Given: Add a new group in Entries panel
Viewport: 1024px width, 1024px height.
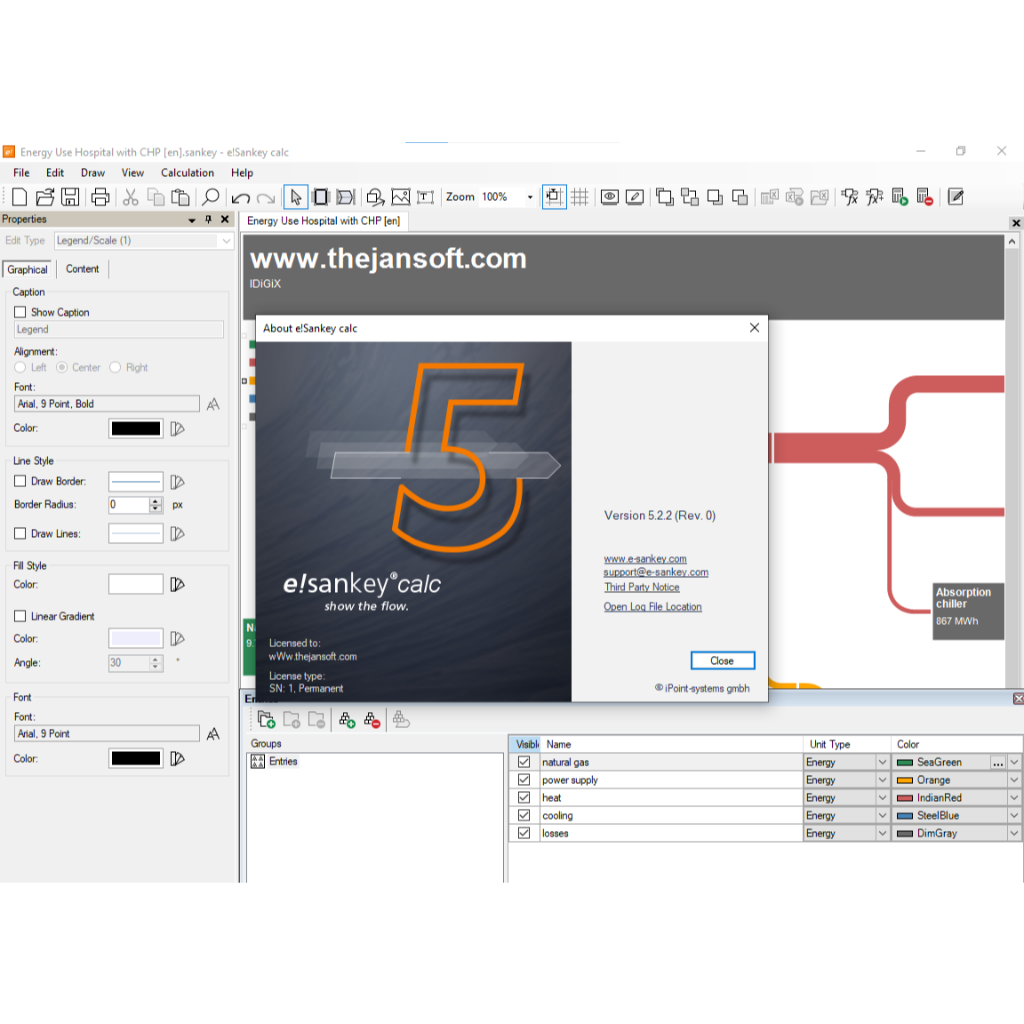Looking at the screenshot, I should [x=266, y=720].
